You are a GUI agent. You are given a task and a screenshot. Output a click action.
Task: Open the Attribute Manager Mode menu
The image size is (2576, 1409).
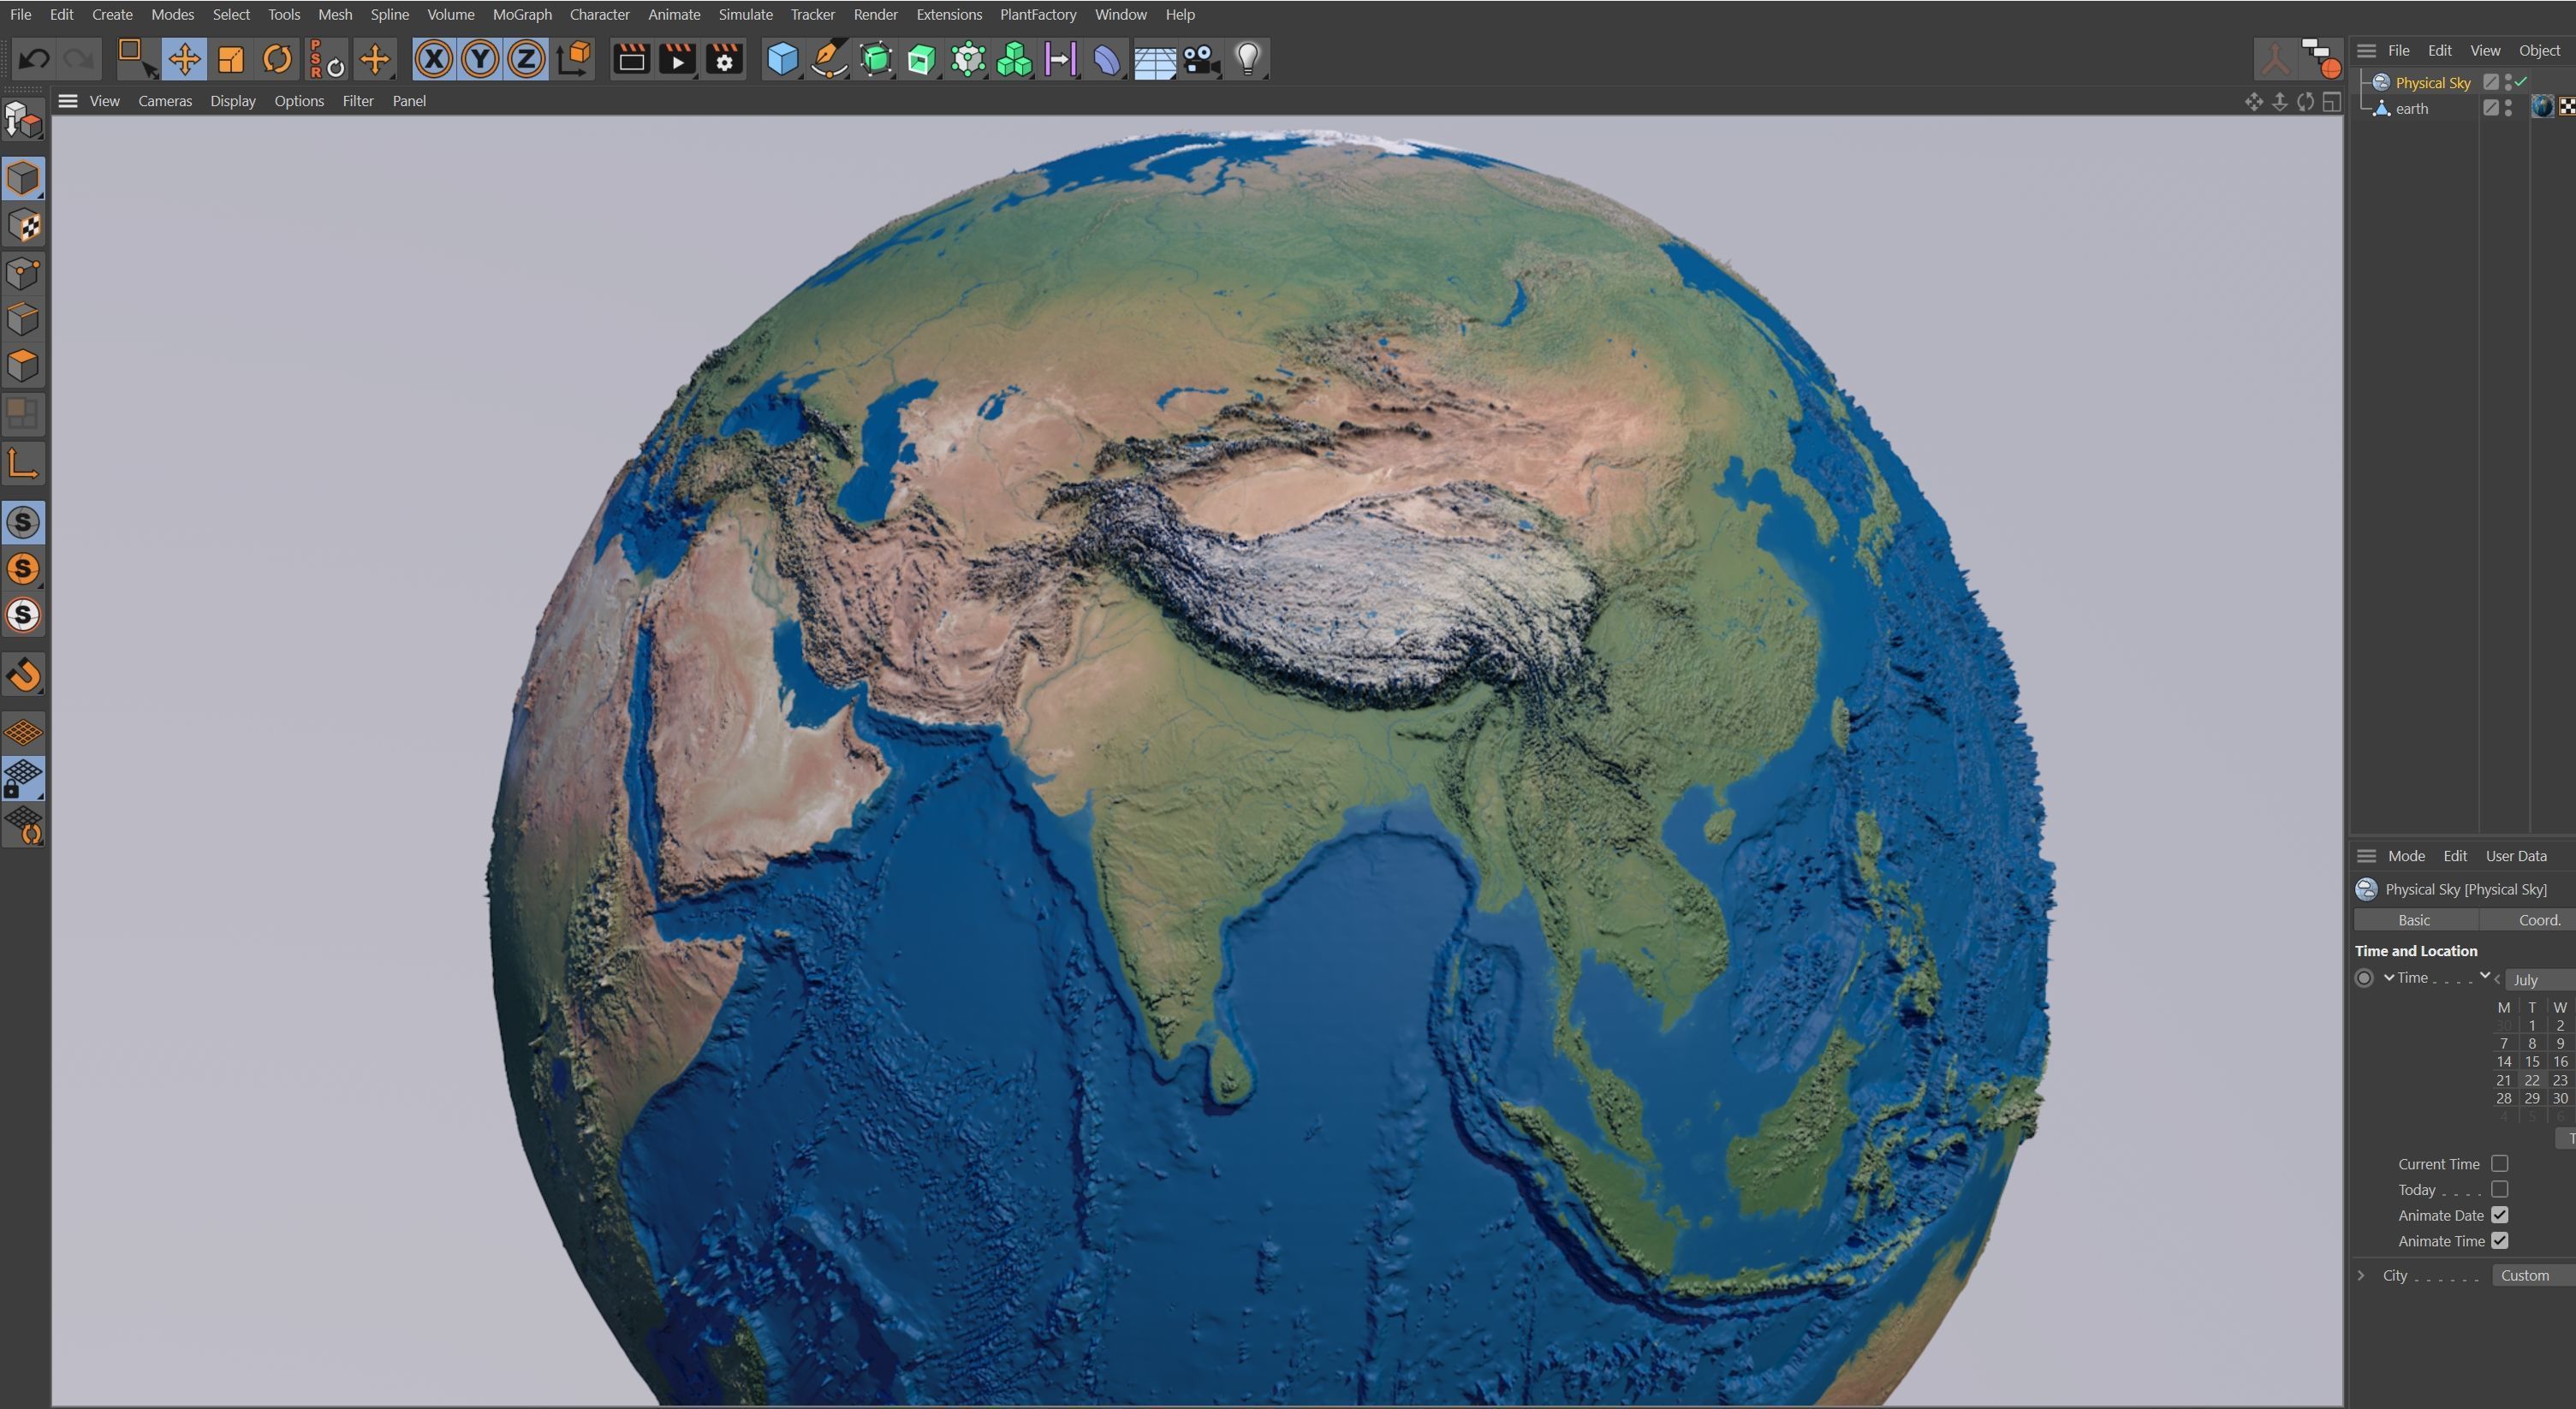pyautogui.click(x=2406, y=856)
